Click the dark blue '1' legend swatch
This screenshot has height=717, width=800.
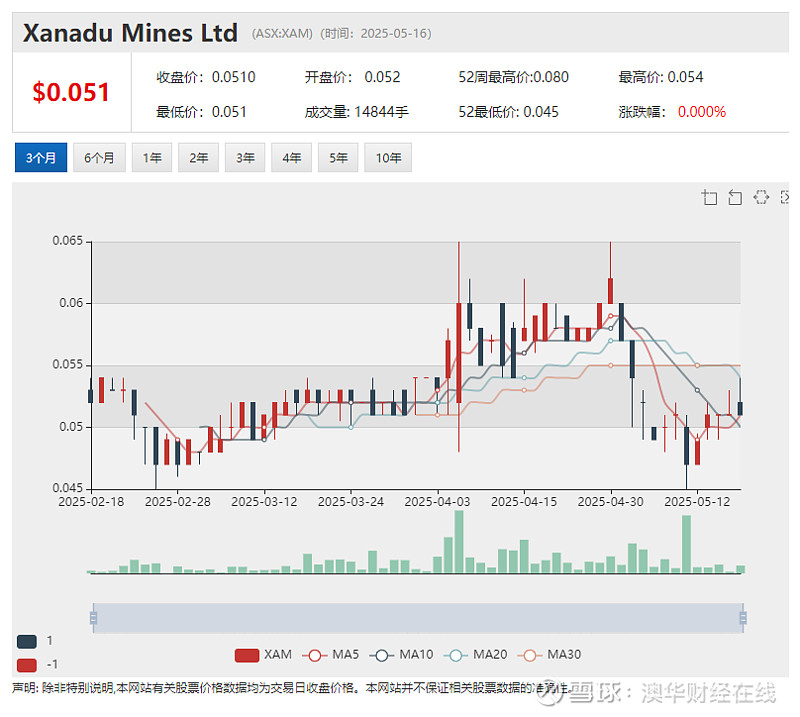(x=27, y=641)
